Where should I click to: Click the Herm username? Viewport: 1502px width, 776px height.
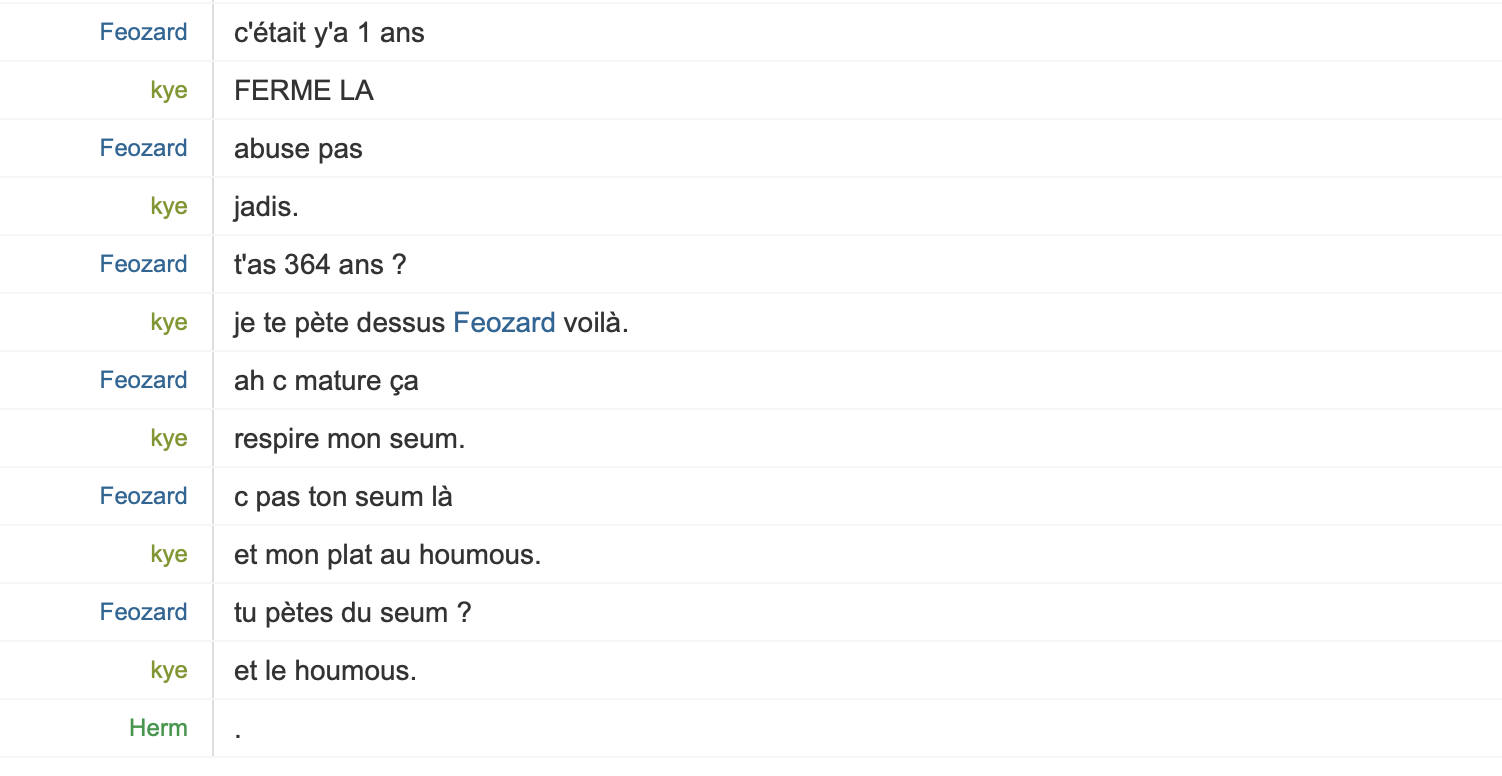(158, 728)
